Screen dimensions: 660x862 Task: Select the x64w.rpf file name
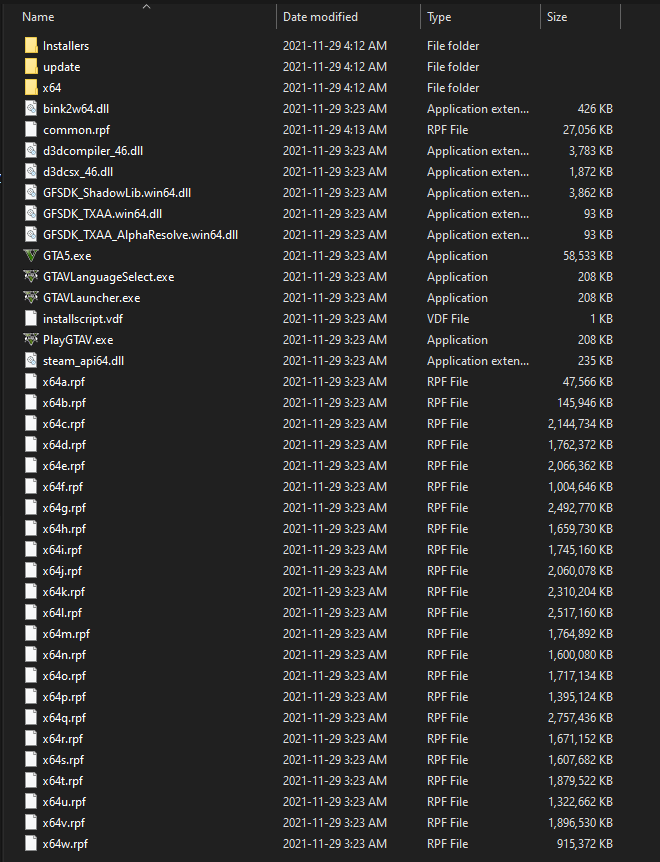[65, 844]
